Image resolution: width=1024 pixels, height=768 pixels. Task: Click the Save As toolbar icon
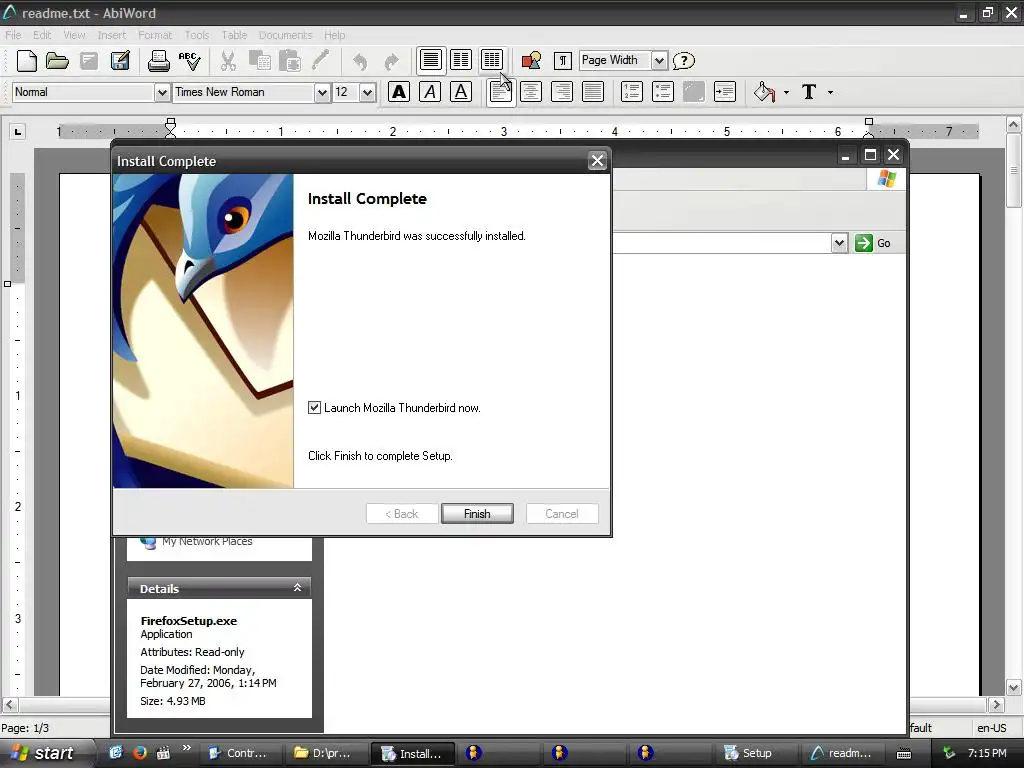coord(120,61)
